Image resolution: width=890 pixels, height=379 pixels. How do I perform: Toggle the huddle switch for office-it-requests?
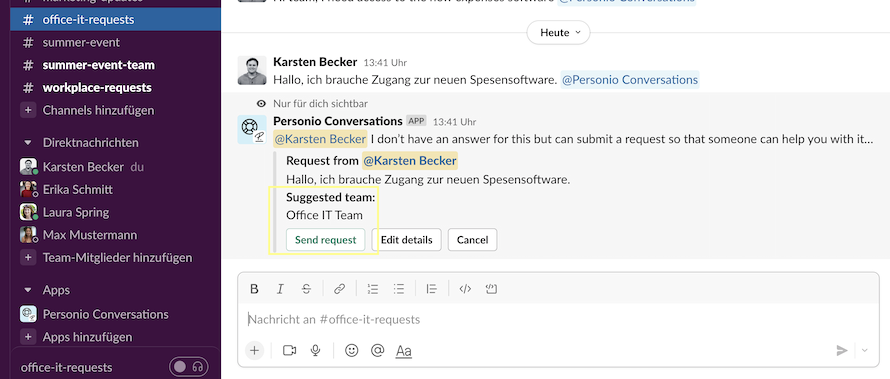(188, 367)
